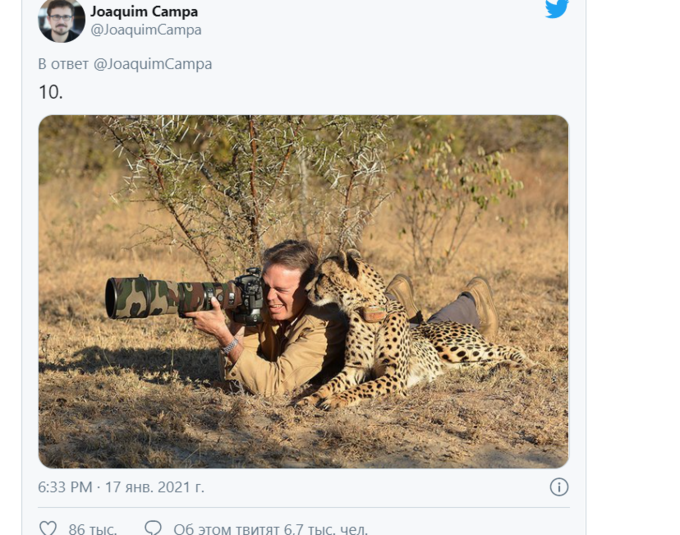Click the 'В ответ' reply label
Screen dimensions: 680x535
click(63, 64)
